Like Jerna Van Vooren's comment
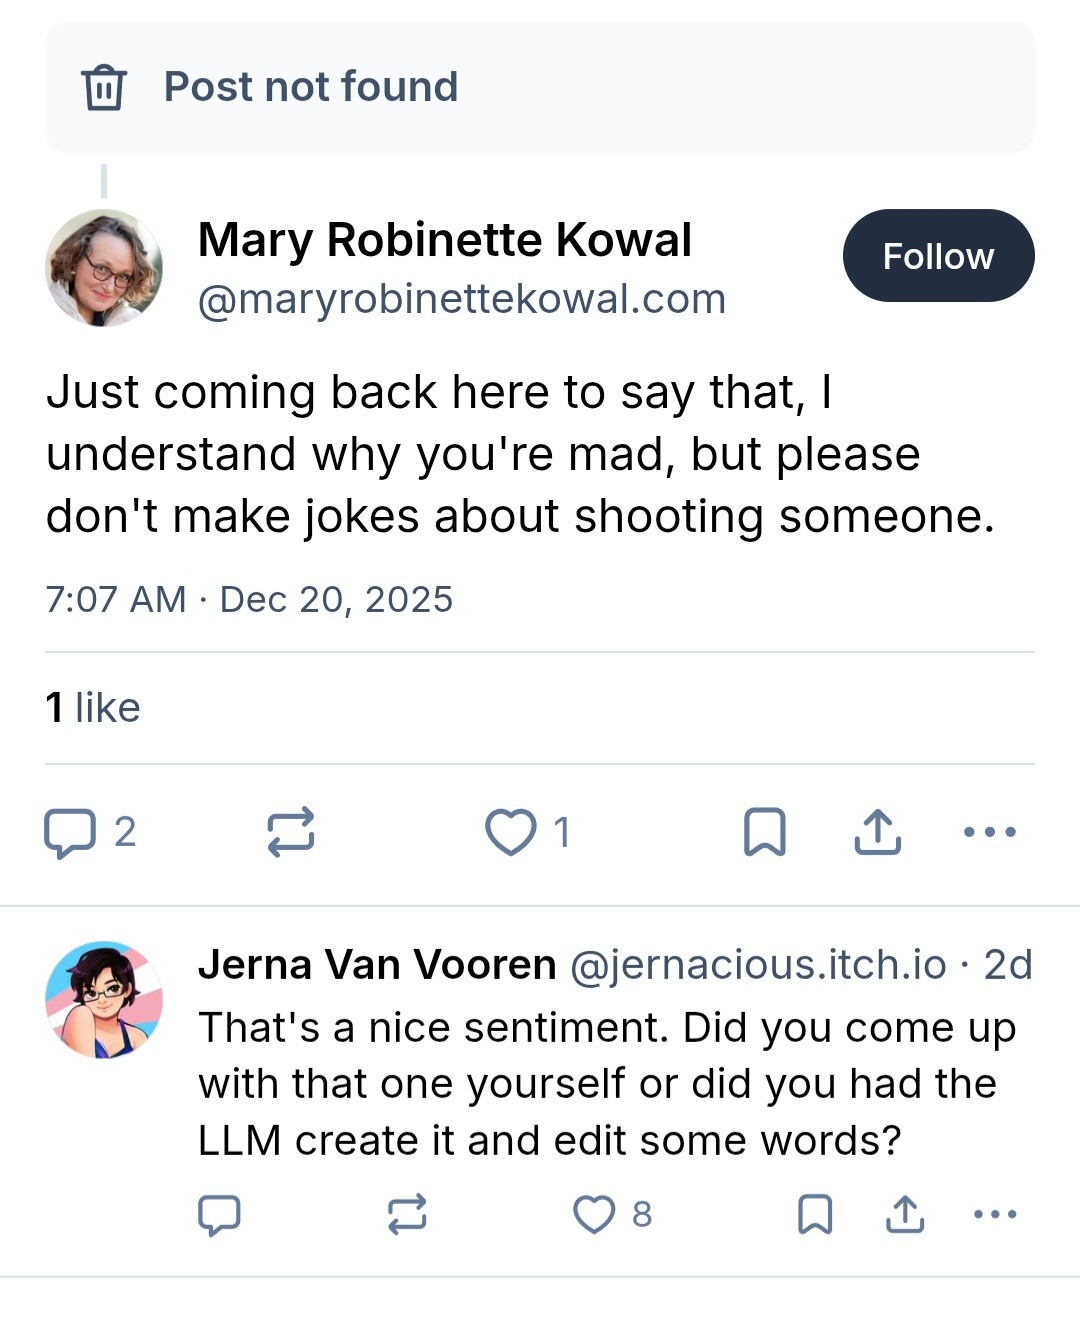This screenshot has width=1080, height=1334. (594, 1214)
